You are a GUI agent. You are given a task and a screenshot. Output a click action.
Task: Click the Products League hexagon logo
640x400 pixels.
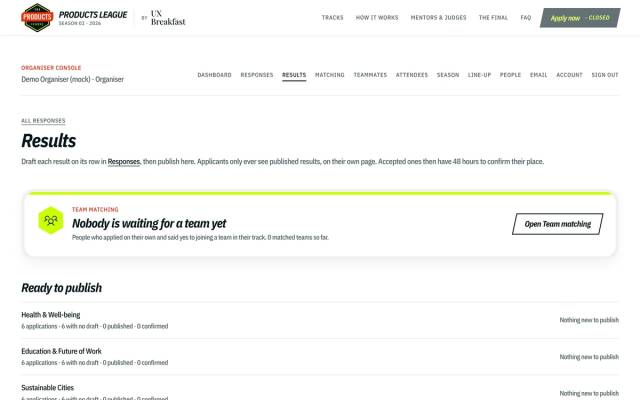coord(37,18)
